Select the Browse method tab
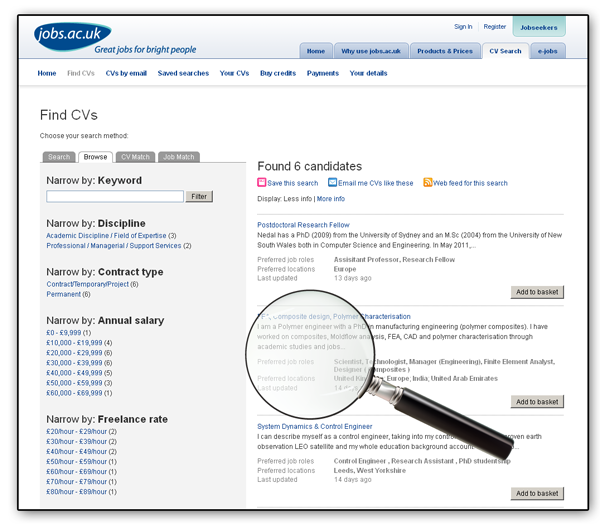The width and height of the screenshot is (600, 529). point(95,157)
